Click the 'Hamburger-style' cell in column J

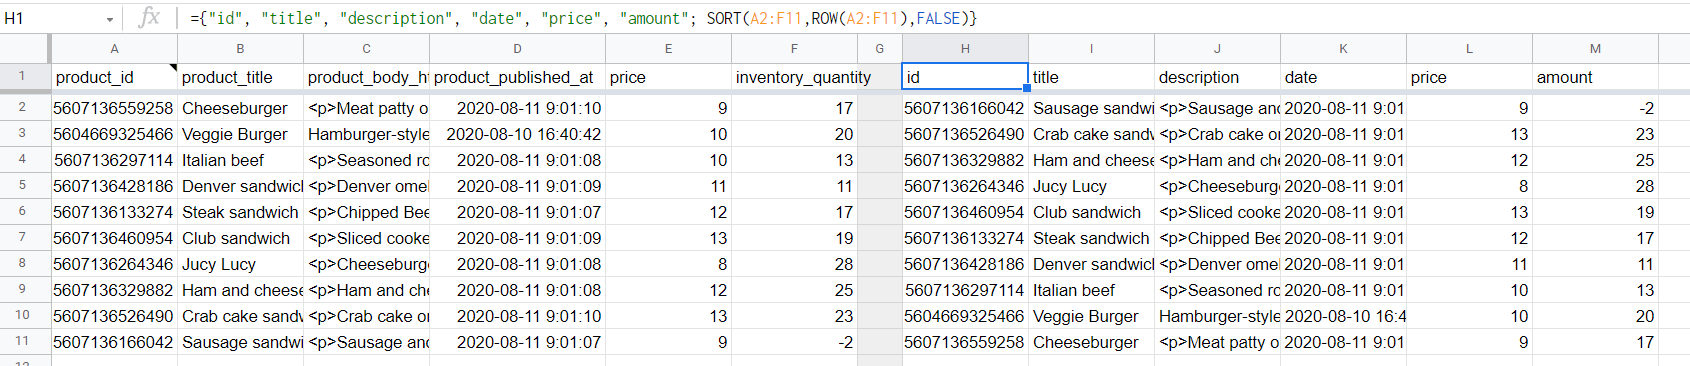pyautogui.click(x=1217, y=316)
